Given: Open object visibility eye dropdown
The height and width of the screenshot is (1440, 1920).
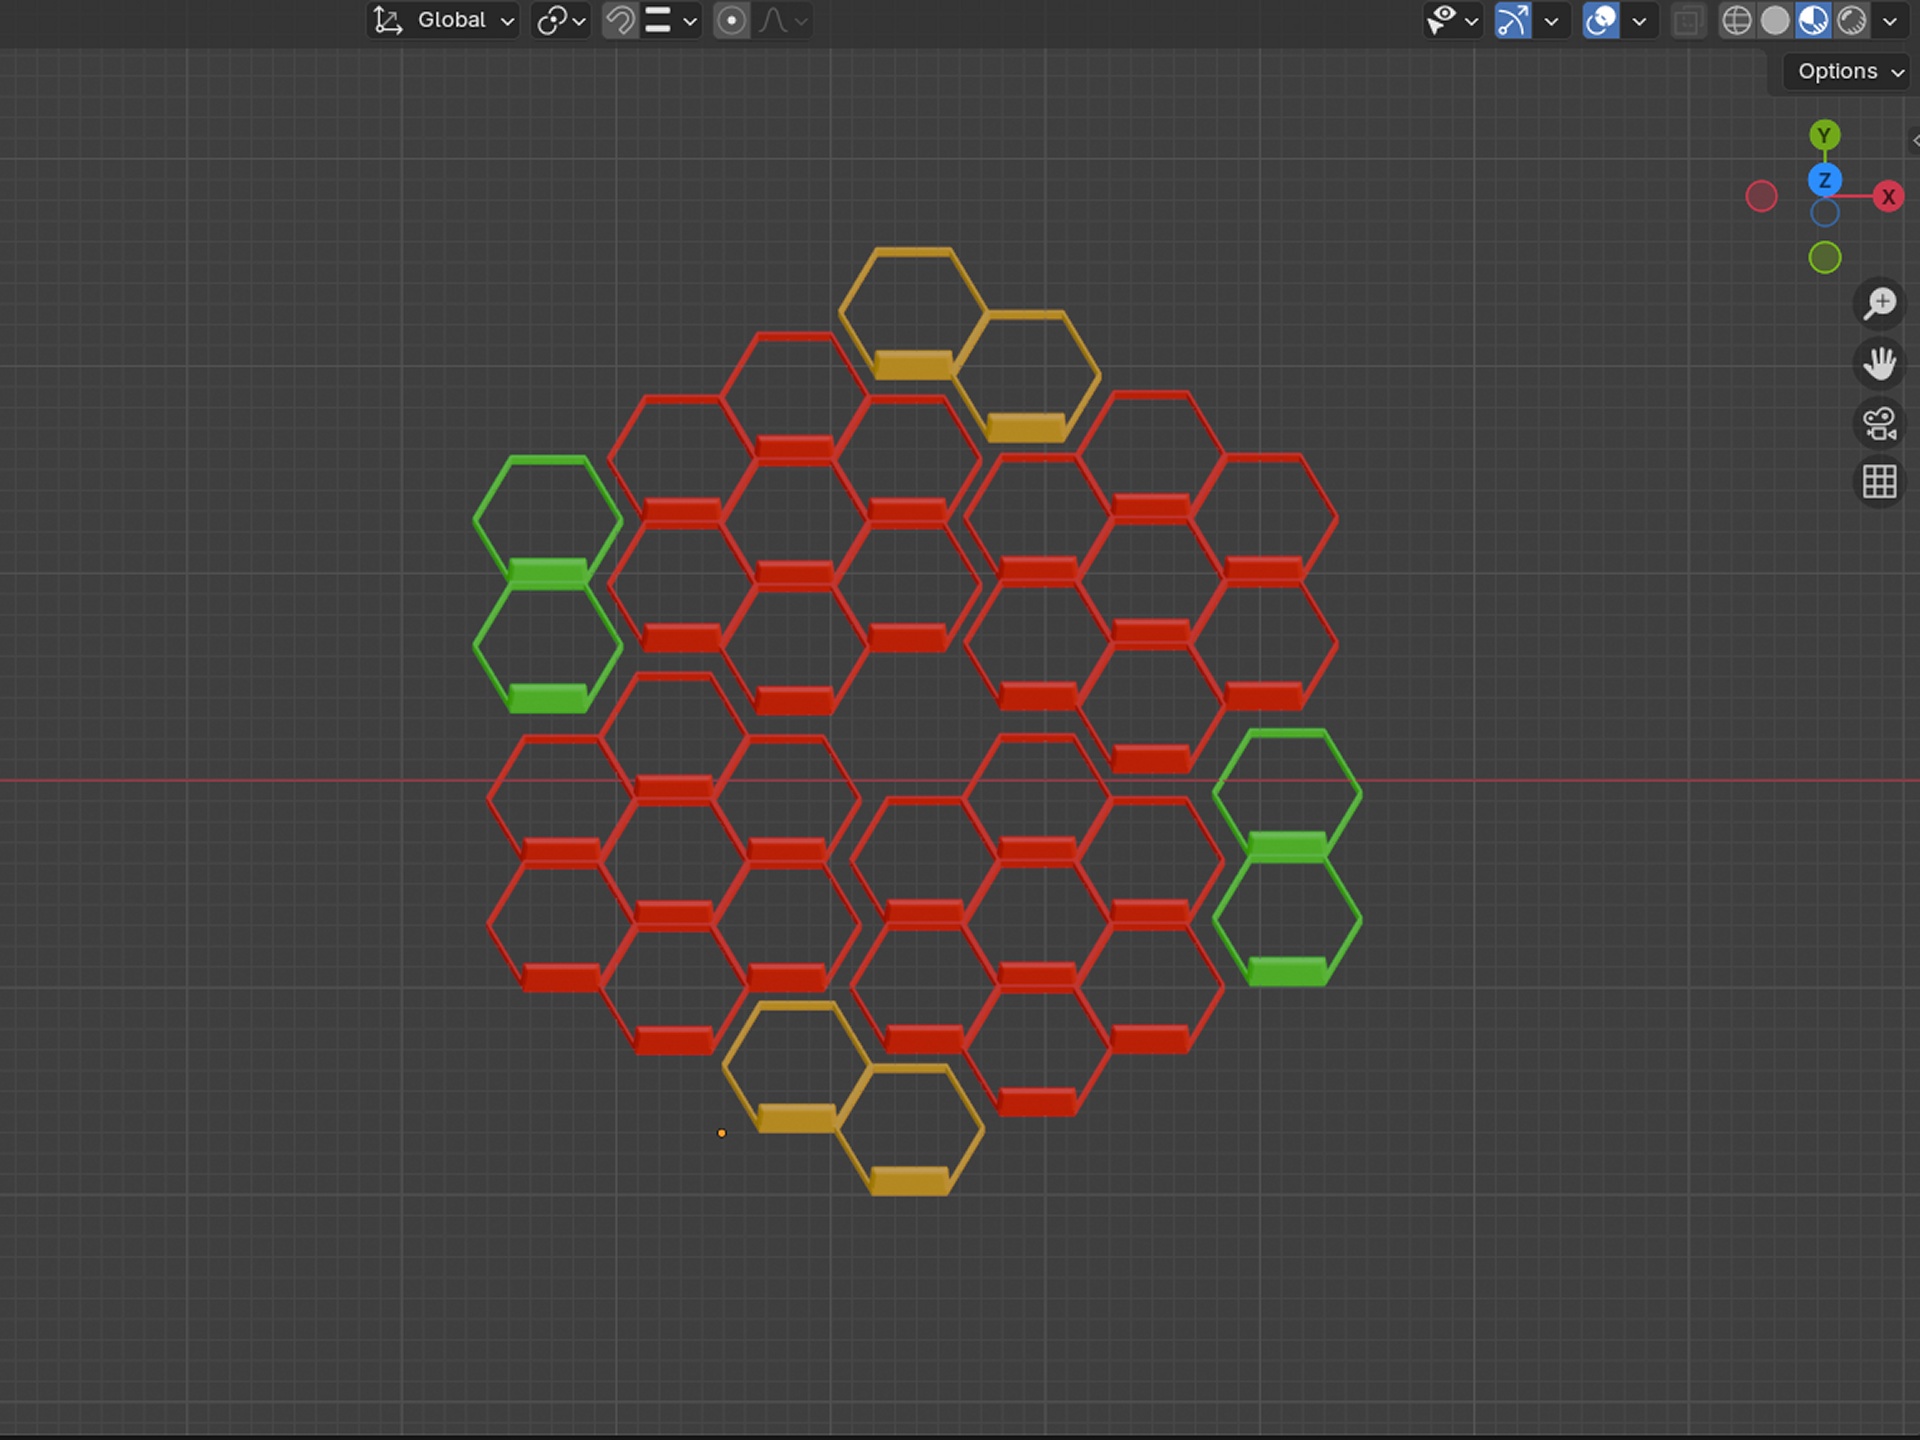Looking at the screenshot, I should pyautogui.click(x=1452, y=20).
